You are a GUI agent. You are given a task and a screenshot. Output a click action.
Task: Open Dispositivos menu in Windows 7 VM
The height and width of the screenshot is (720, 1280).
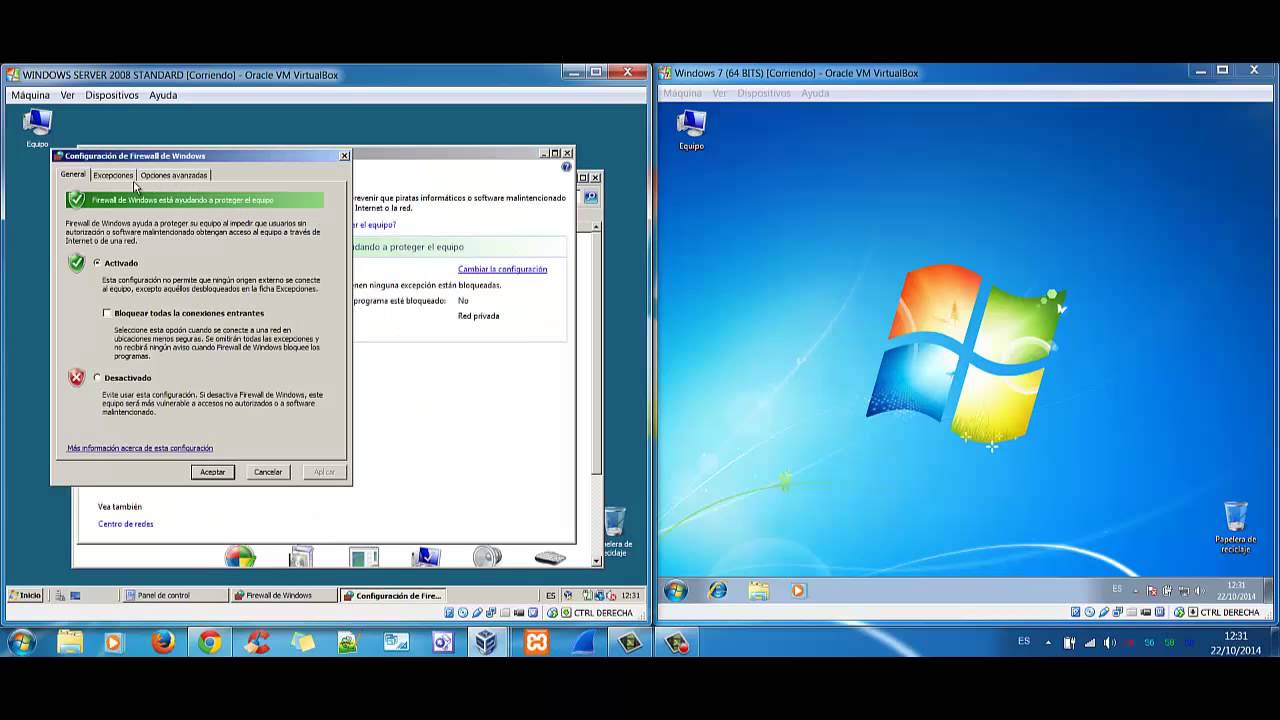764,93
